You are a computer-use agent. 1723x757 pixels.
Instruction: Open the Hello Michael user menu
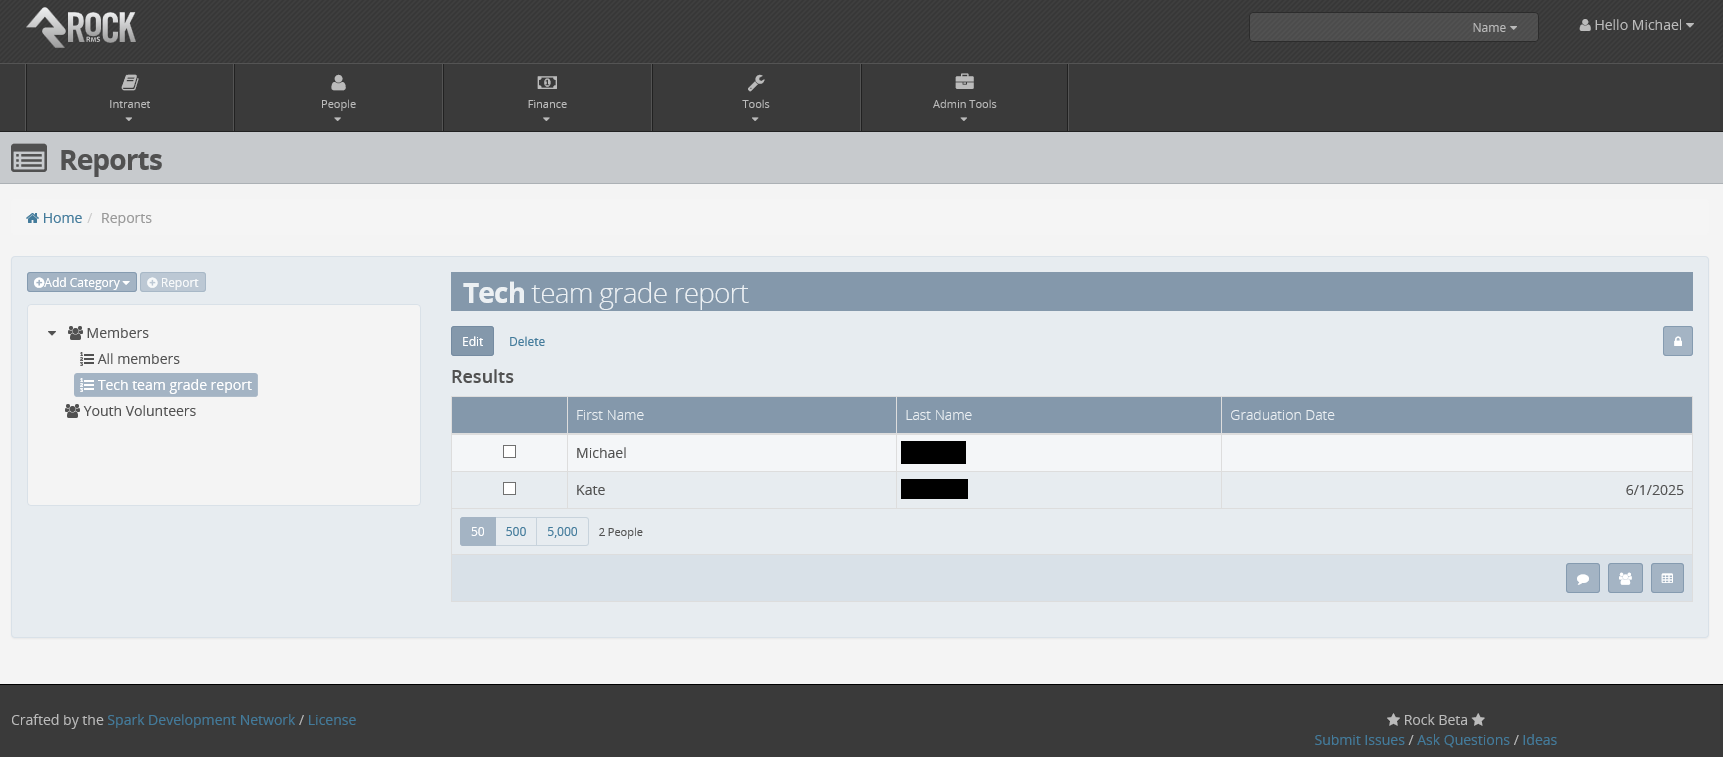tap(1636, 25)
